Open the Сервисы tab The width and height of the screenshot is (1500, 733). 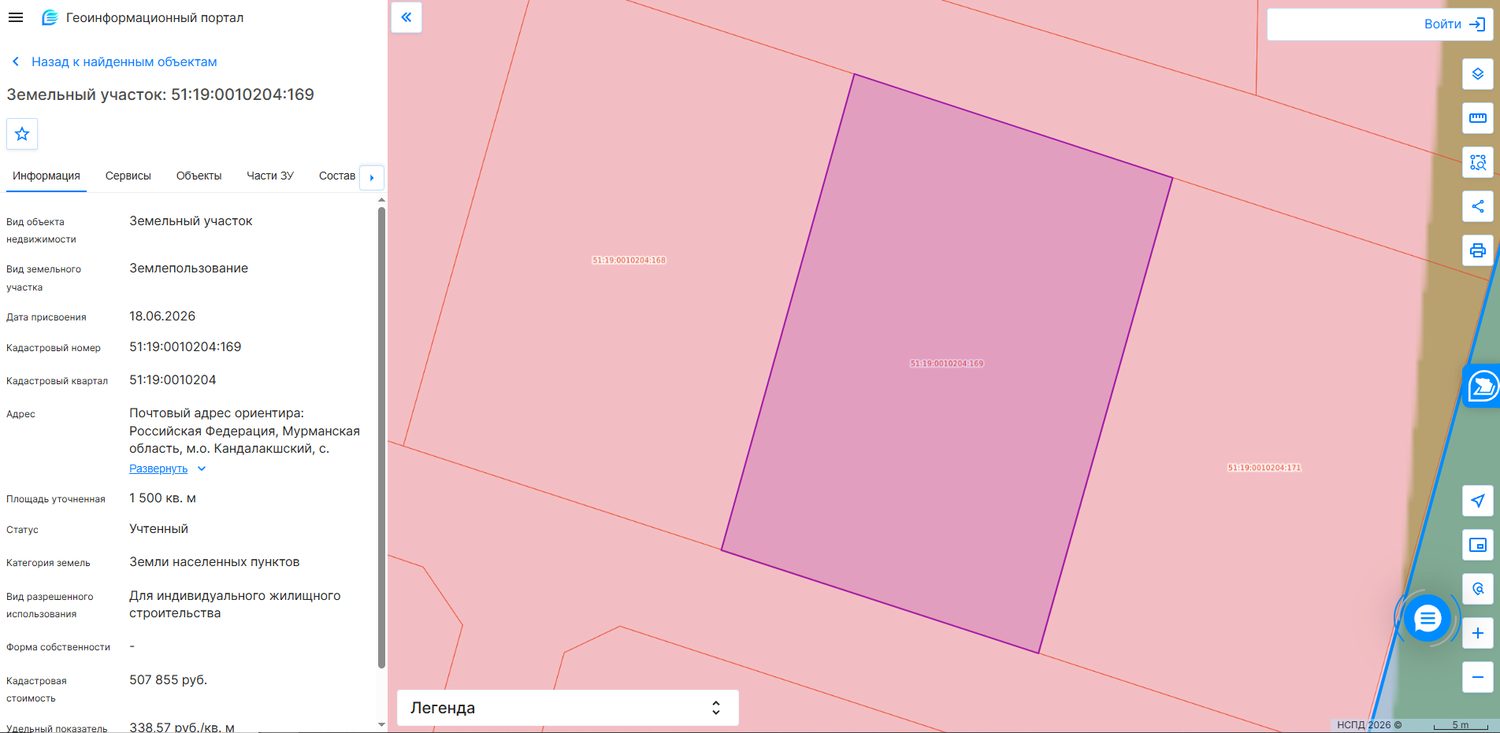click(128, 176)
